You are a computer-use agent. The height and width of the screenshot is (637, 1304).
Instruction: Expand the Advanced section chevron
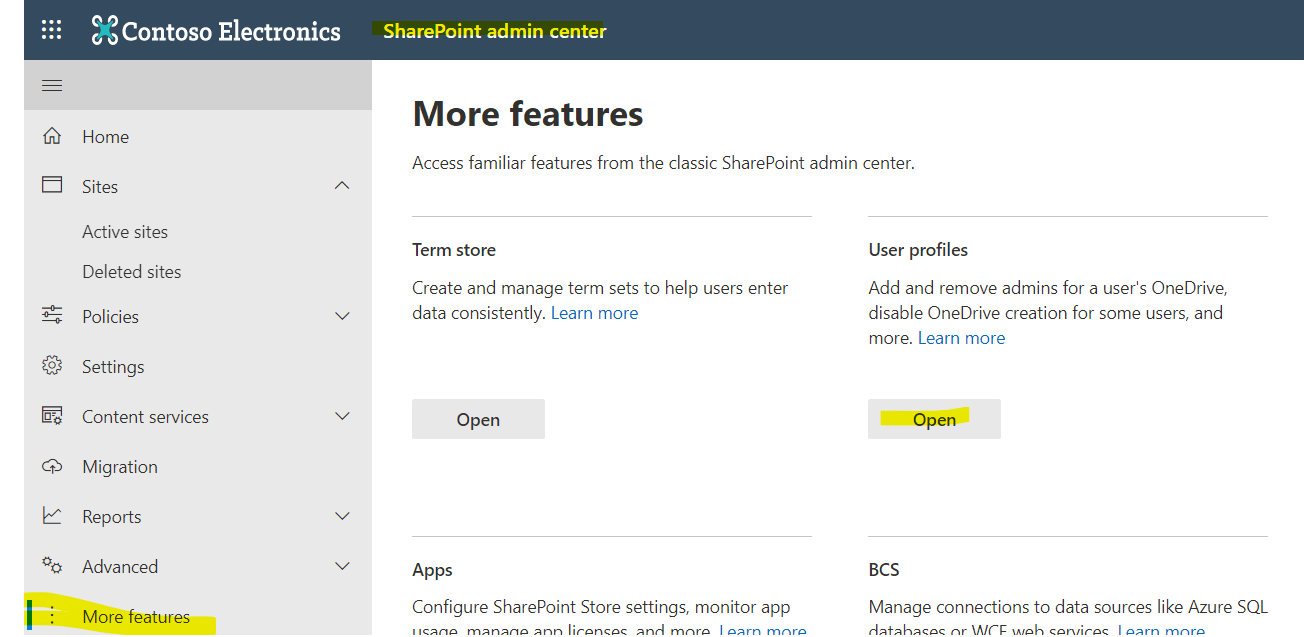point(342,566)
